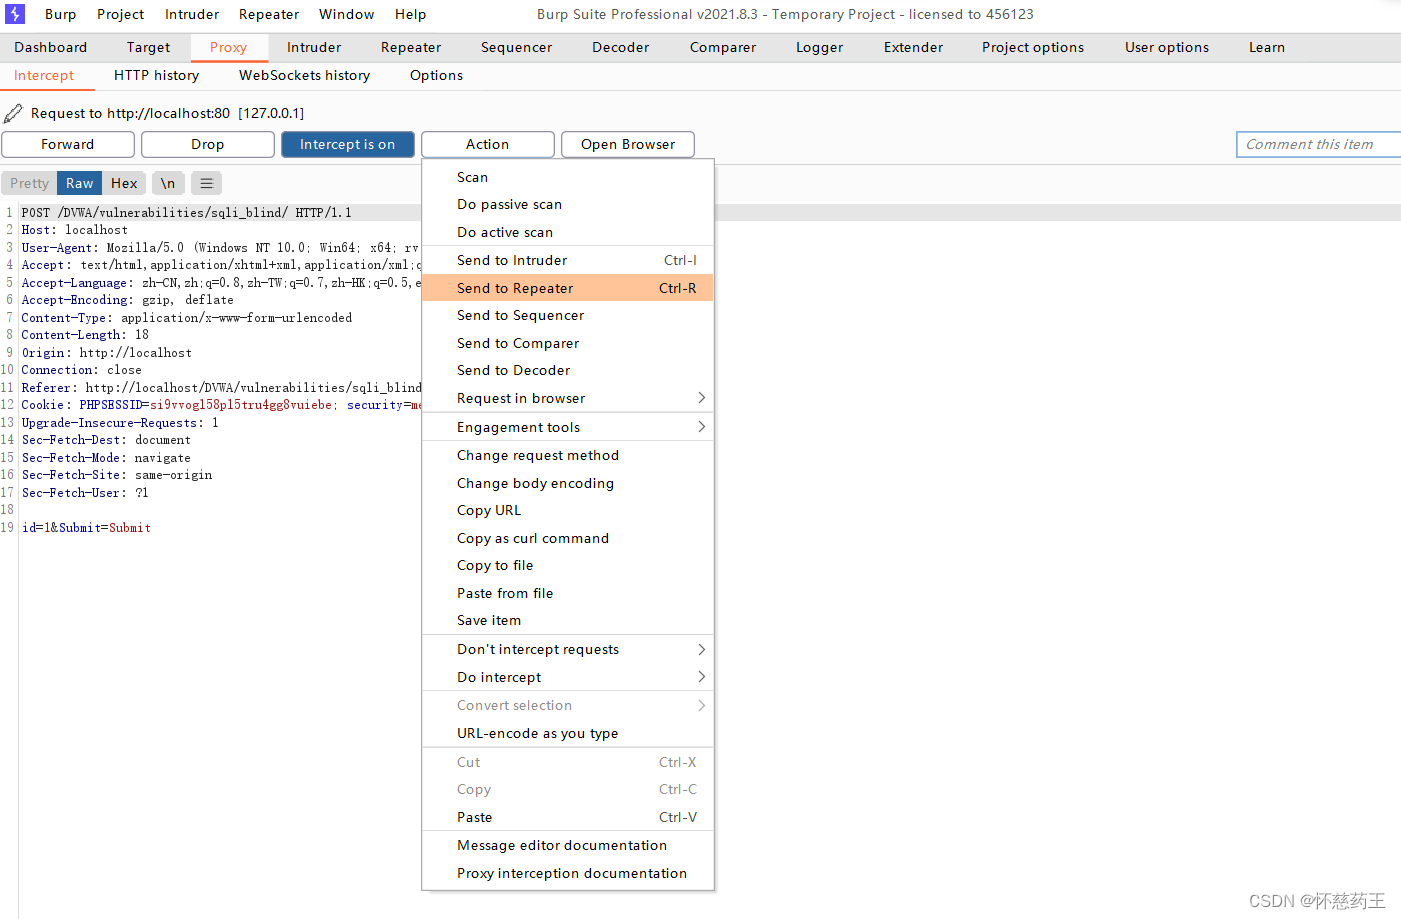Switch editor view to Hex
The height and width of the screenshot is (919, 1401).
(x=124, y=183)
